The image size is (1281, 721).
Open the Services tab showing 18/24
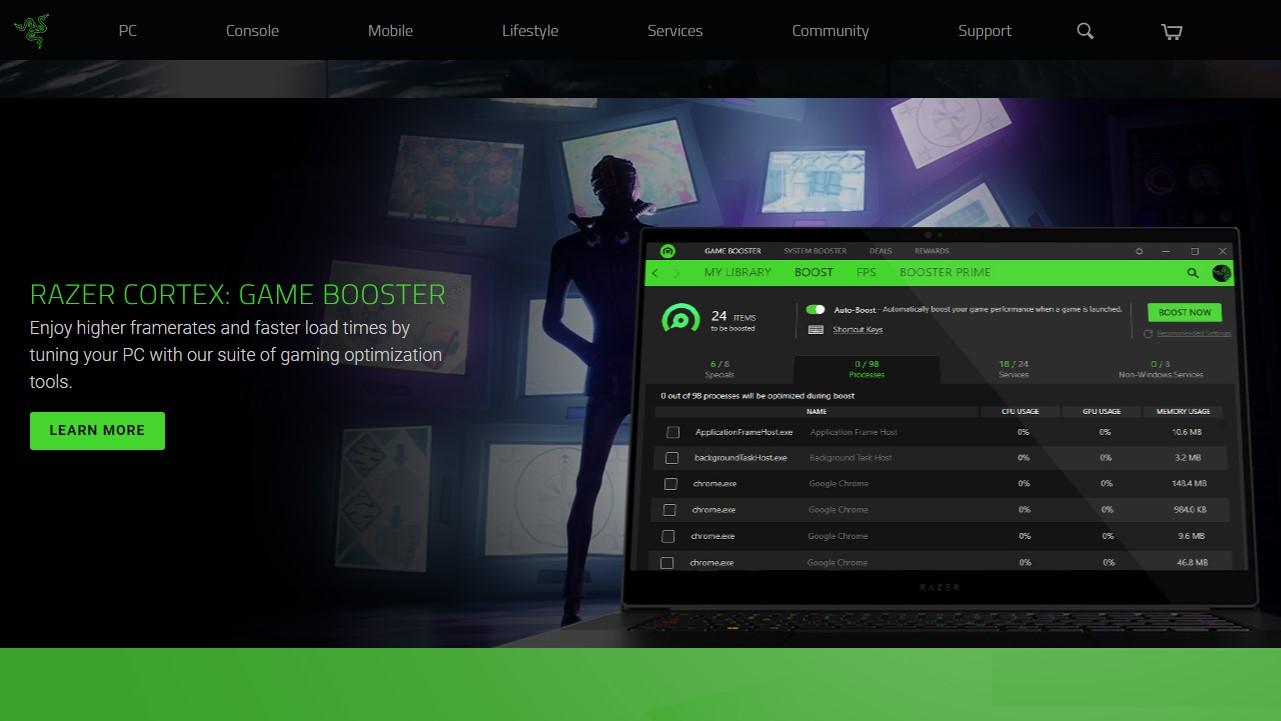pyautogui.click(x=1013, y=369)
